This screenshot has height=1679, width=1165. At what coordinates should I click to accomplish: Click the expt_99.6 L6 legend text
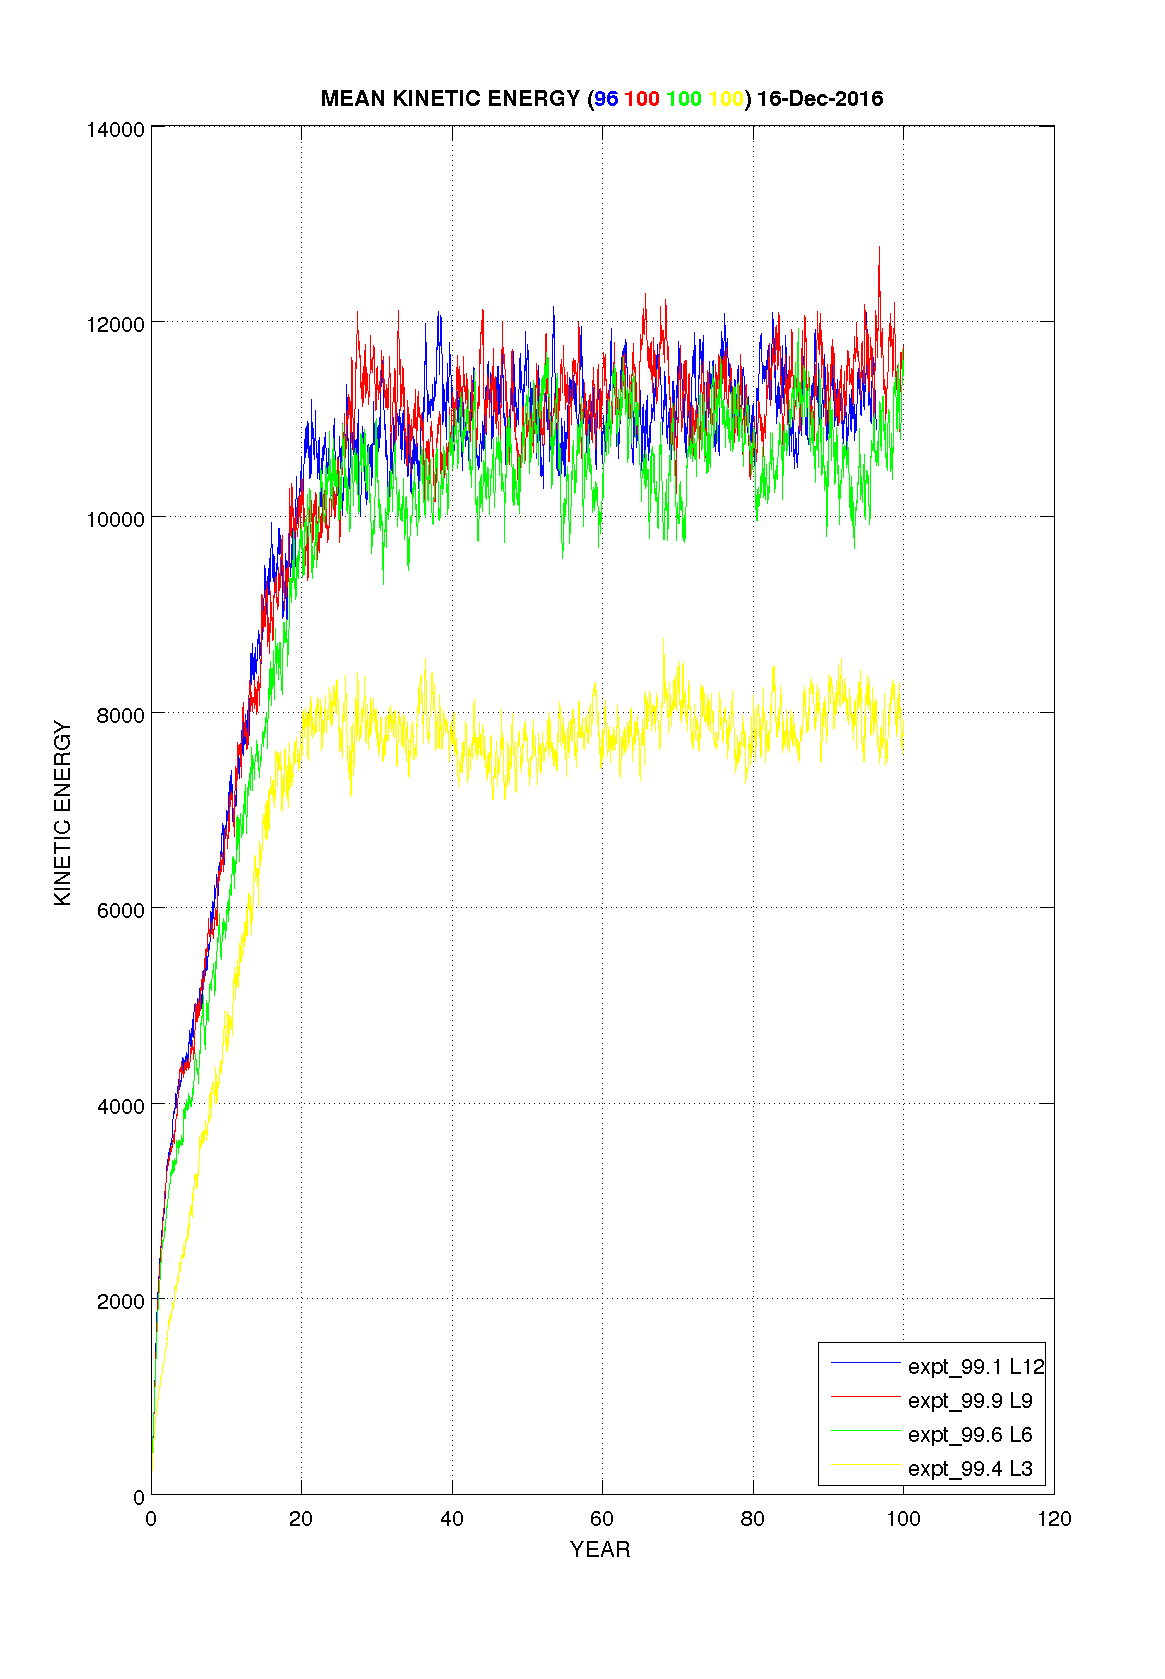pyautogui.click(x=969, y=1434)
